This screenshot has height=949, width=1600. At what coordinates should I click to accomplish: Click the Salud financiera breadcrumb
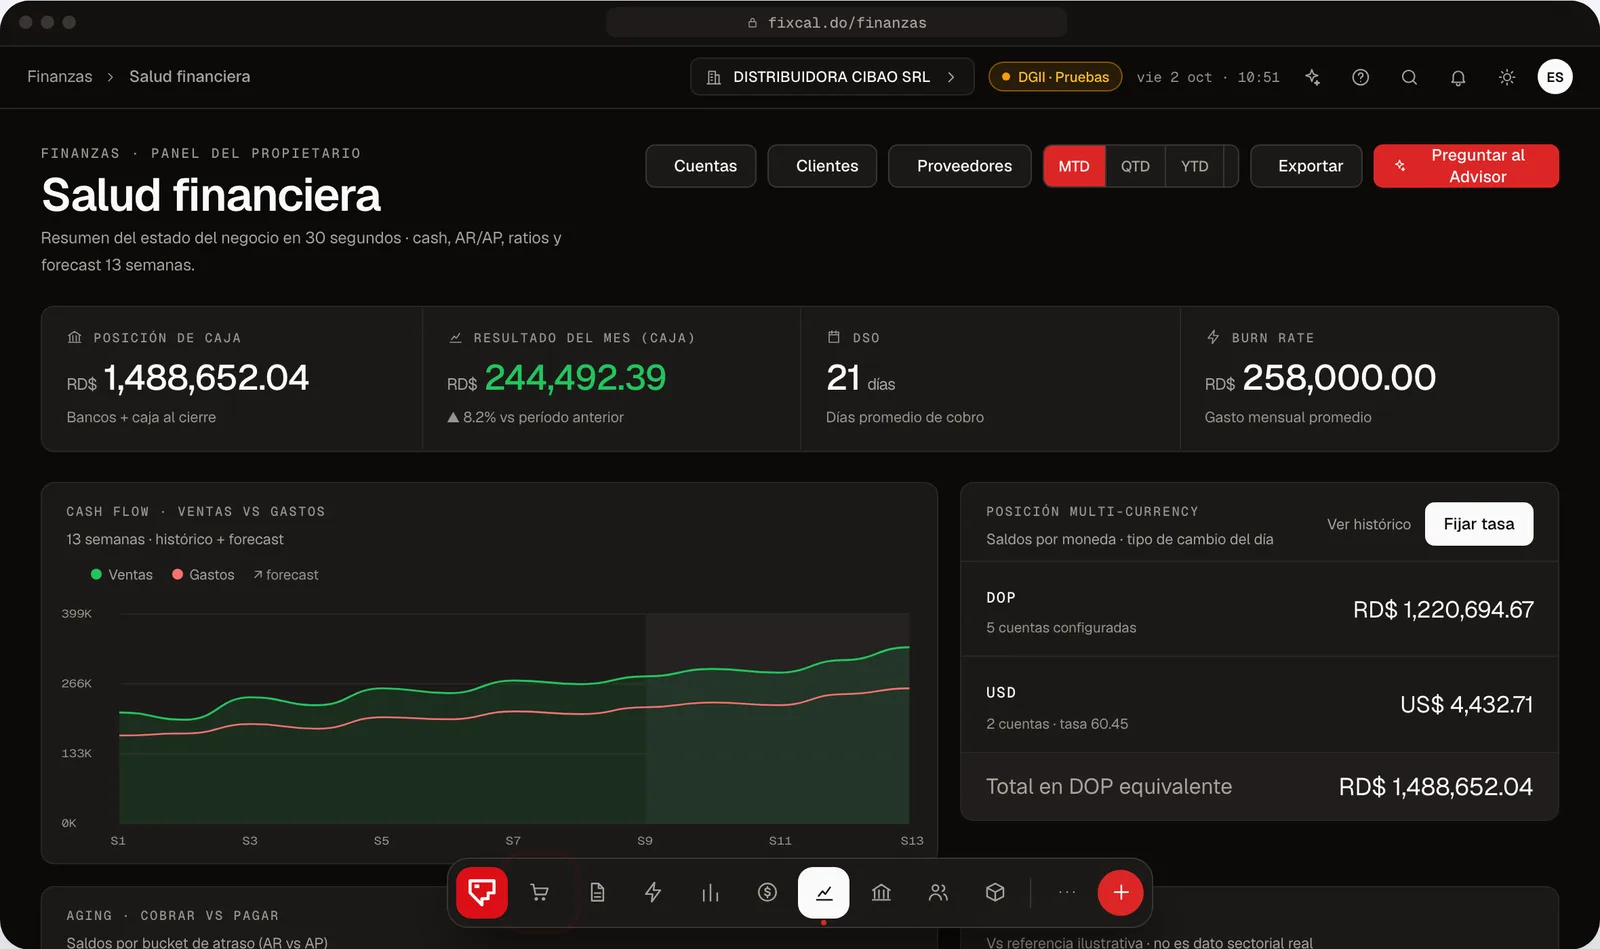(x=190, y=77)
